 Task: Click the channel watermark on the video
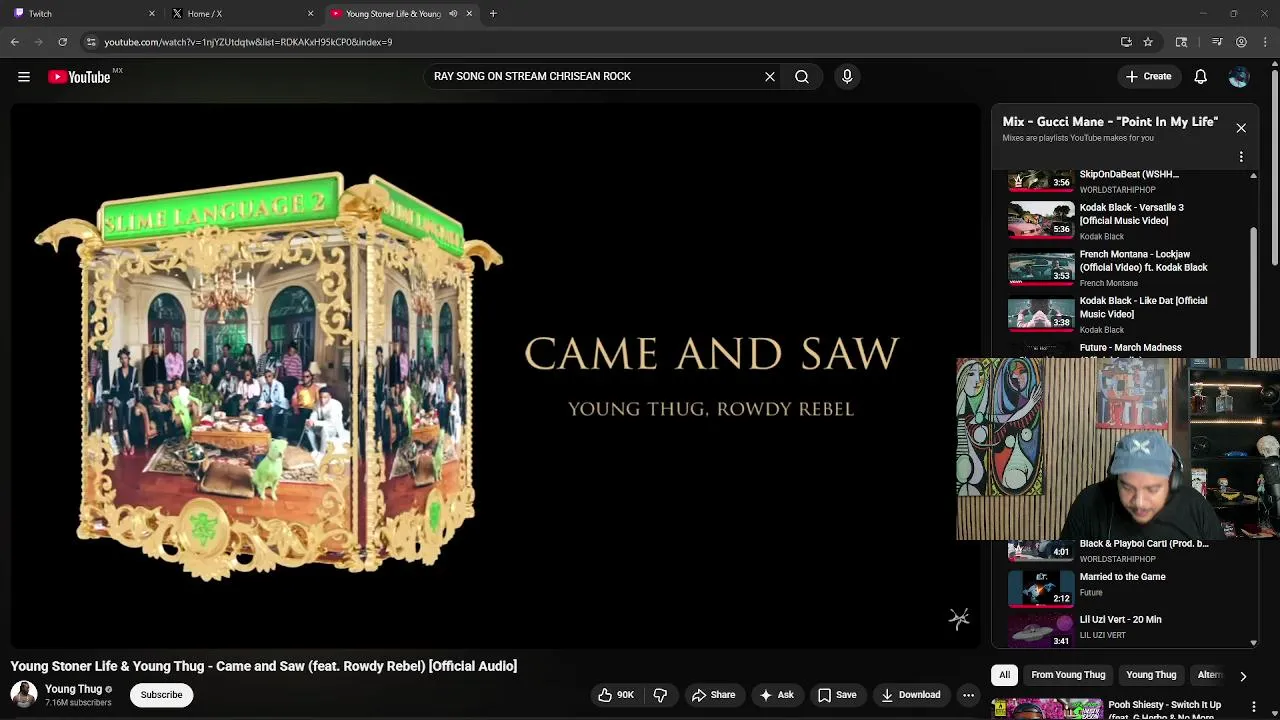tap(959, 619)
